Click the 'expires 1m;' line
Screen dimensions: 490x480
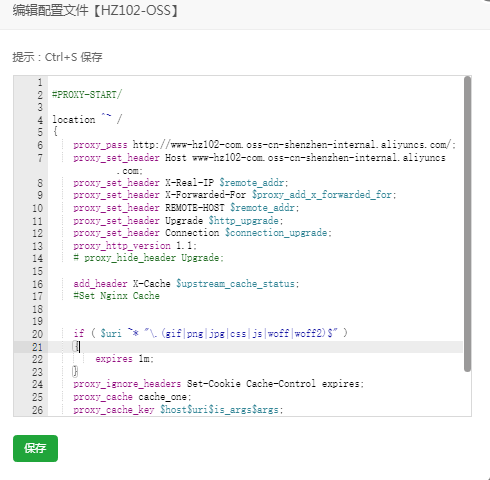(124, 359)
